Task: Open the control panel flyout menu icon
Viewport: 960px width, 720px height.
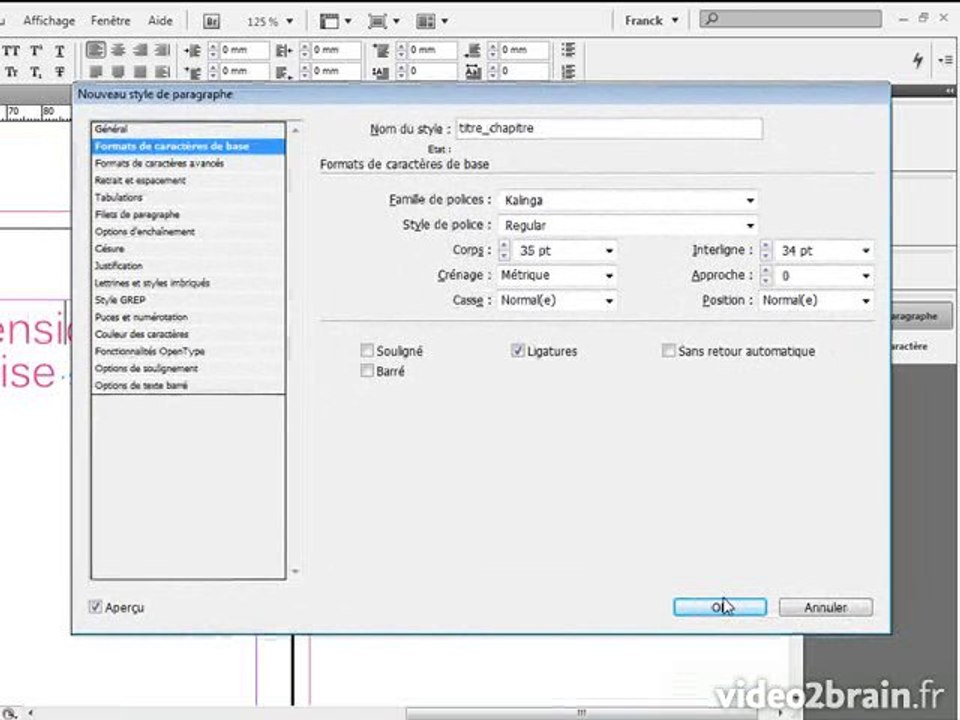Action: (945, 60)
